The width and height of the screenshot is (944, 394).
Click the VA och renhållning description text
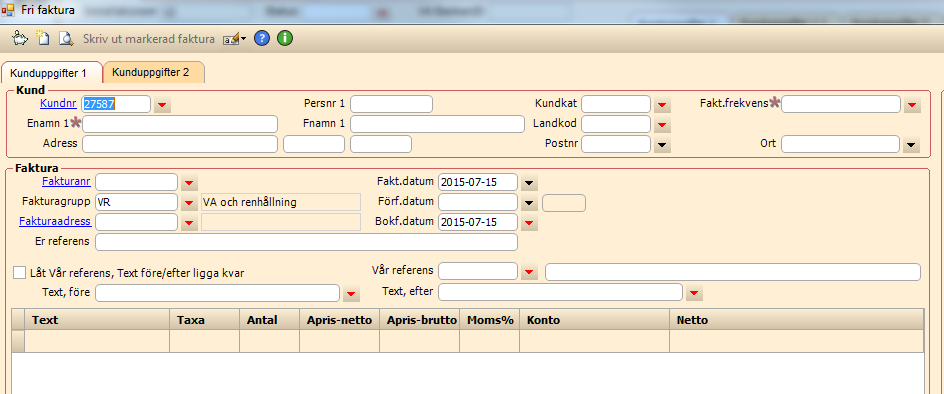250,202
